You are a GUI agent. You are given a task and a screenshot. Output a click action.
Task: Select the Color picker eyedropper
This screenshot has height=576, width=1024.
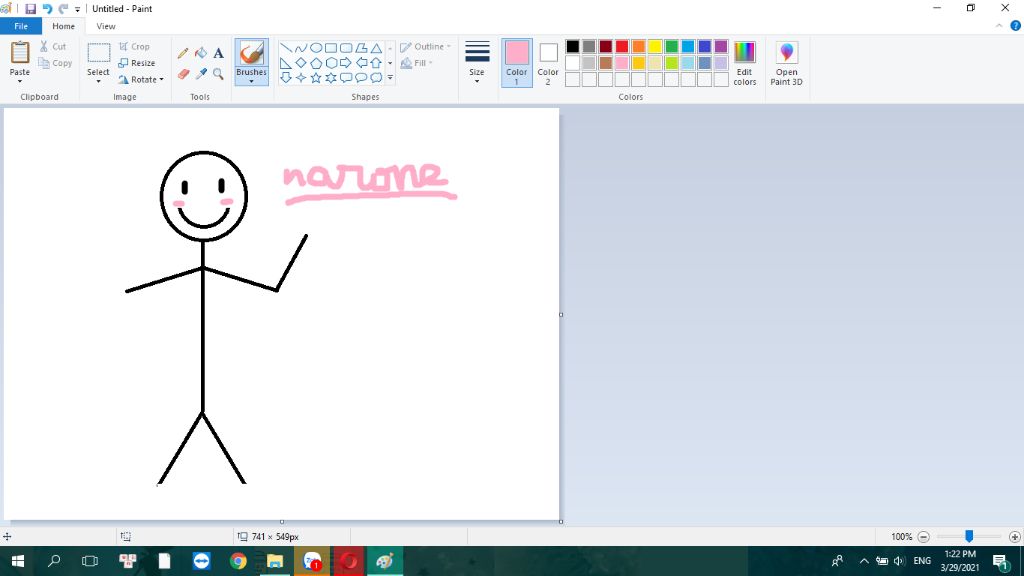(200, 74)
